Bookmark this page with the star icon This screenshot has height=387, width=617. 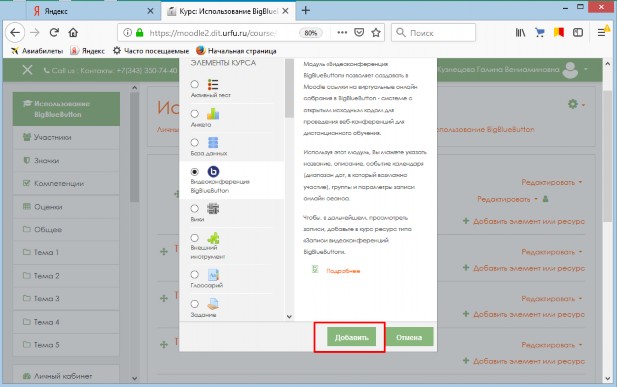tap(376, 32)
